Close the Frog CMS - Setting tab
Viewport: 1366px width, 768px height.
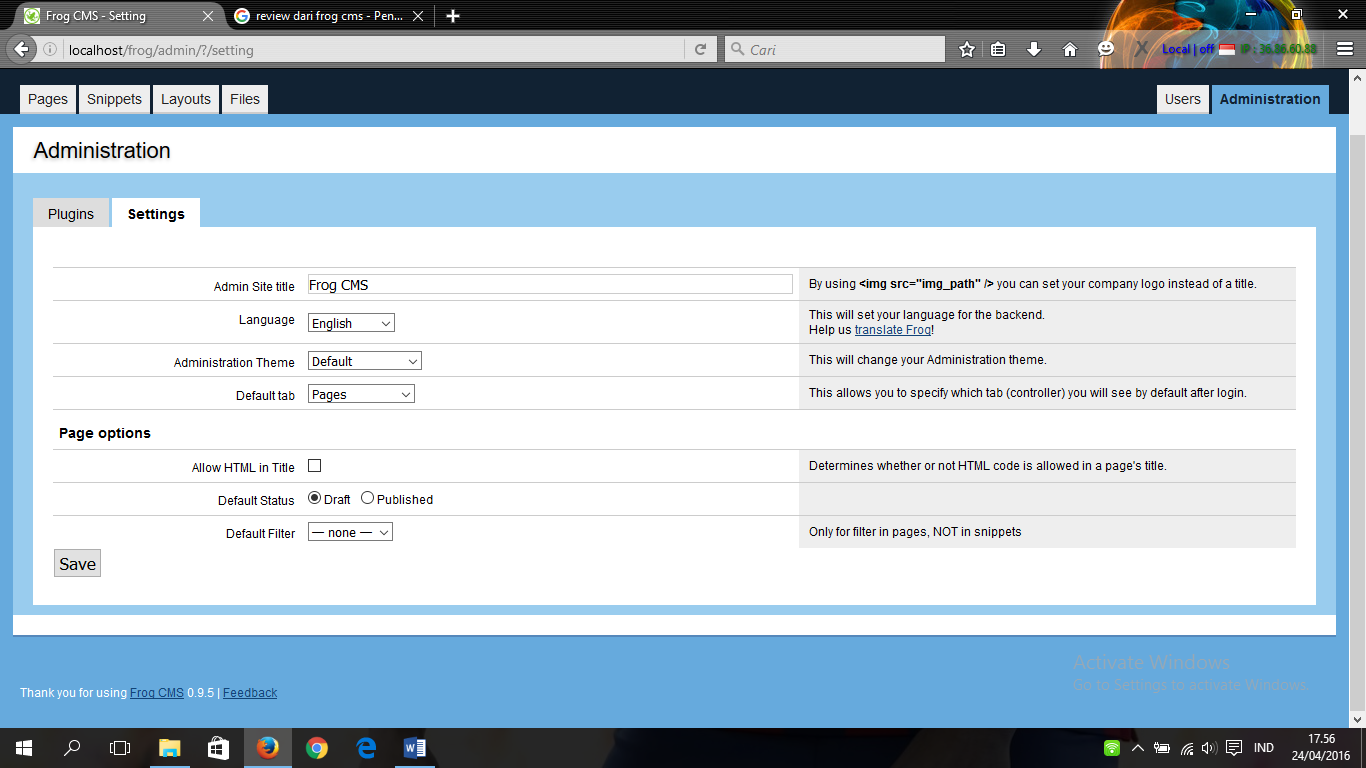click(208, 16)
